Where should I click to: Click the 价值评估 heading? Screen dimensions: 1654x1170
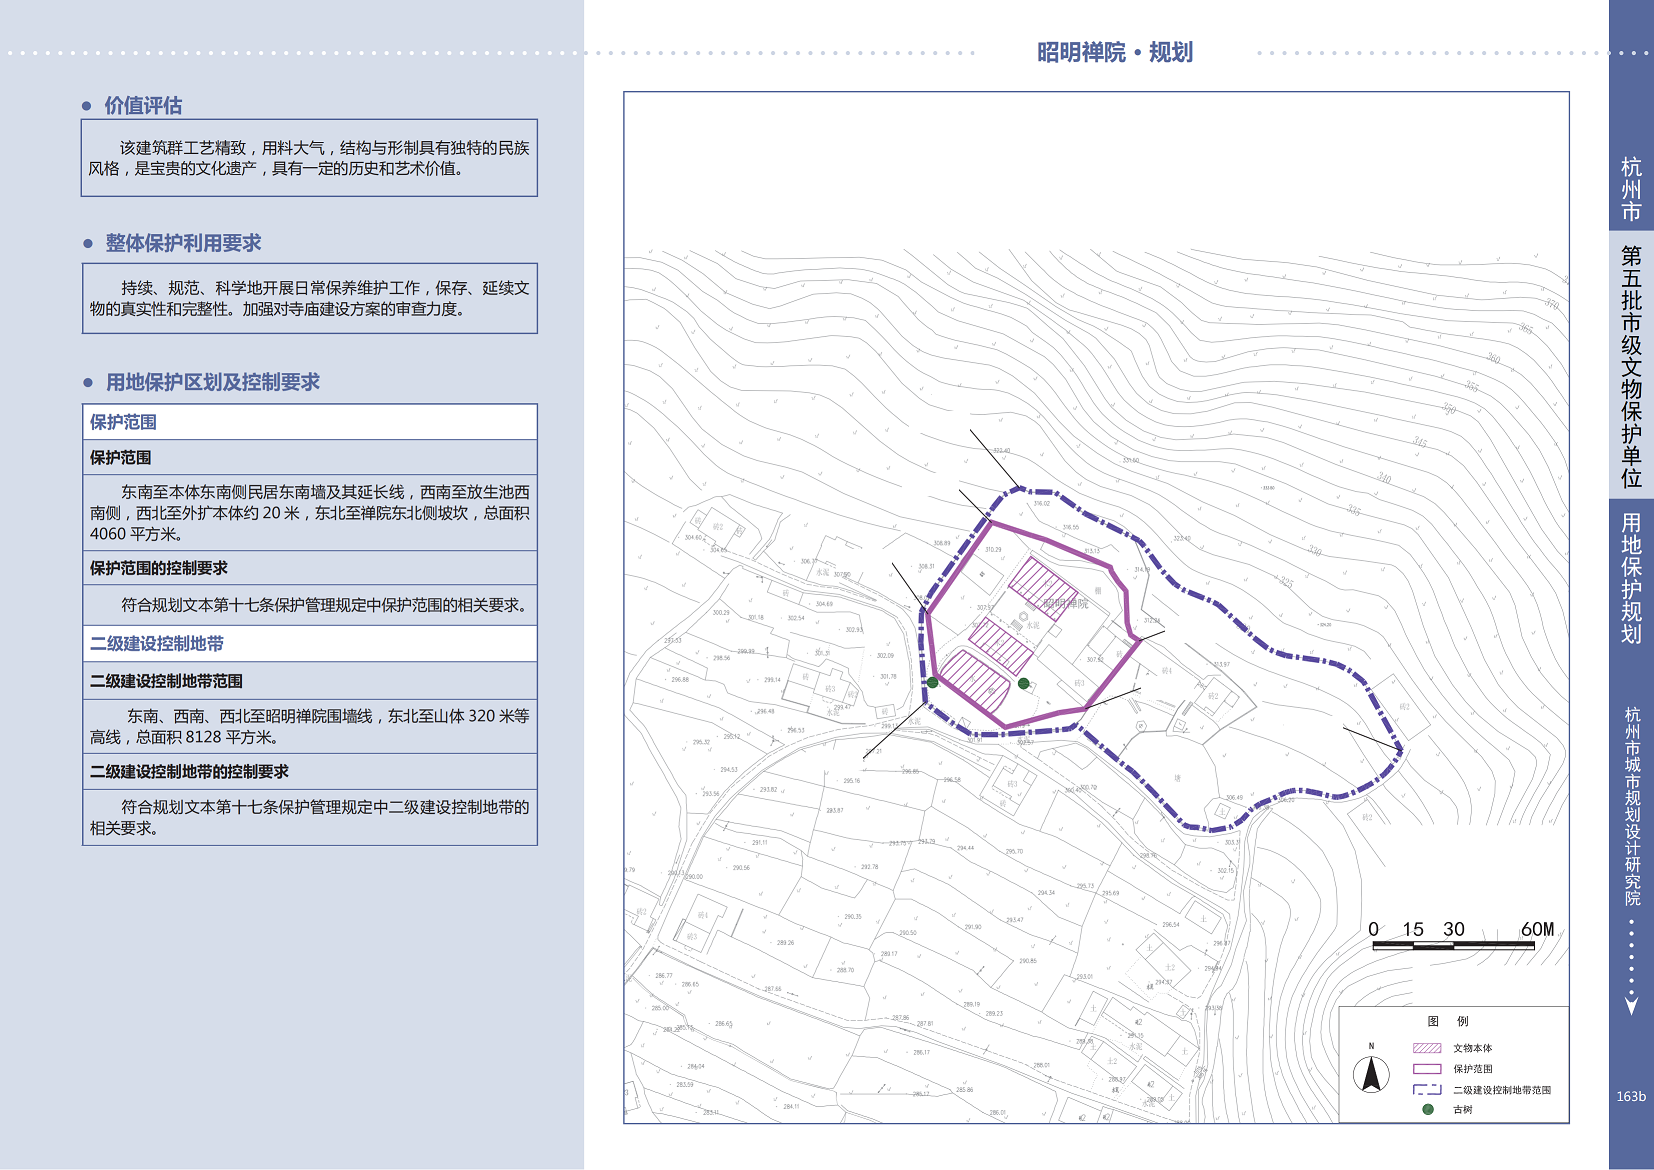[x=143, y=106]
